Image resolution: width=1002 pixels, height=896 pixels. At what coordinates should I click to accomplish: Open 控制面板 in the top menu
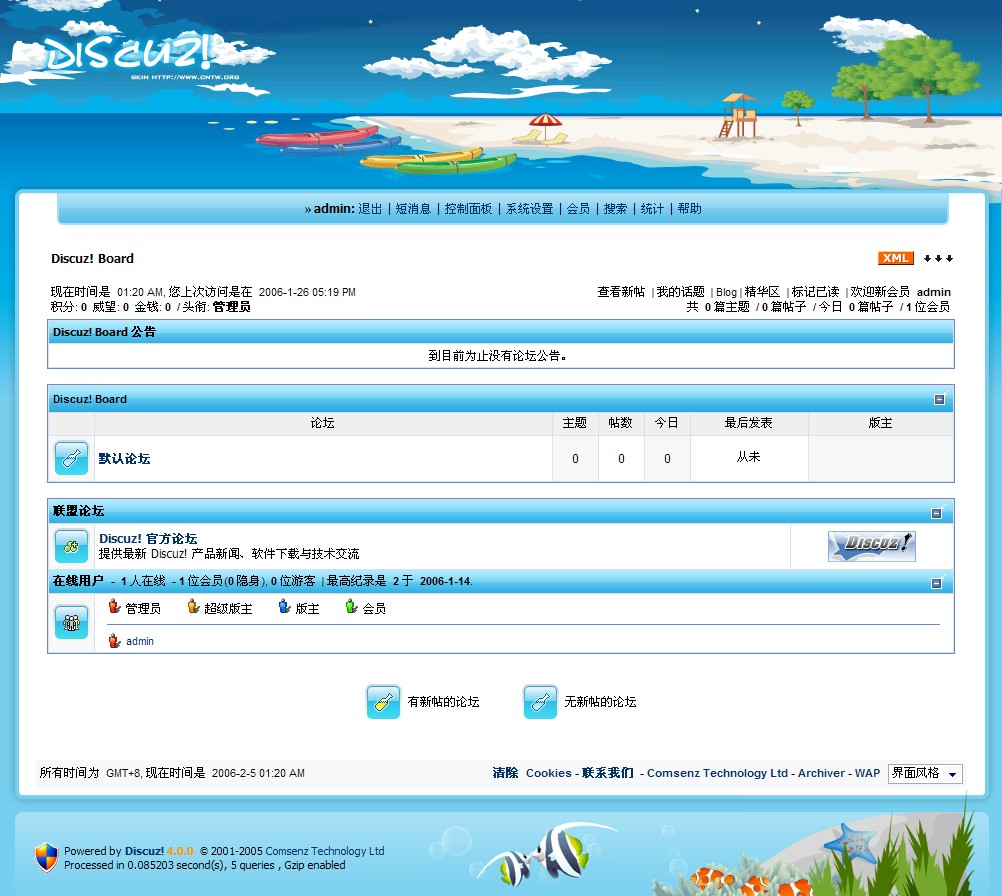[x=468, y=209]
